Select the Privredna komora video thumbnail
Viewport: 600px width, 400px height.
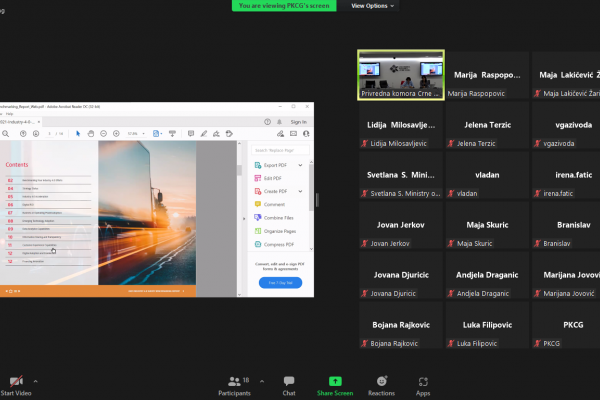(401, 75)
